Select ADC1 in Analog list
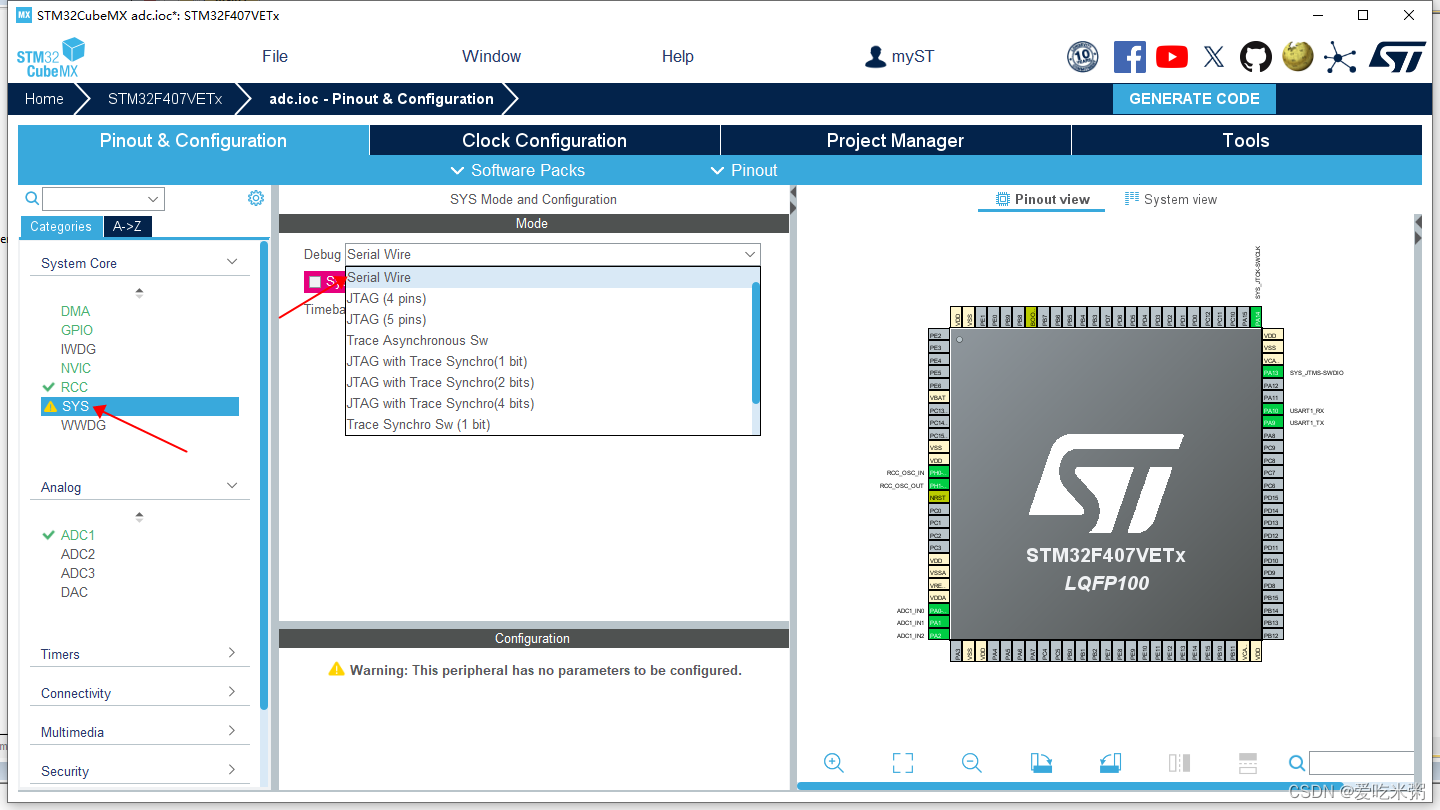Image resolution: width=1440 pixels, height=810 pixels. point(77,535)
